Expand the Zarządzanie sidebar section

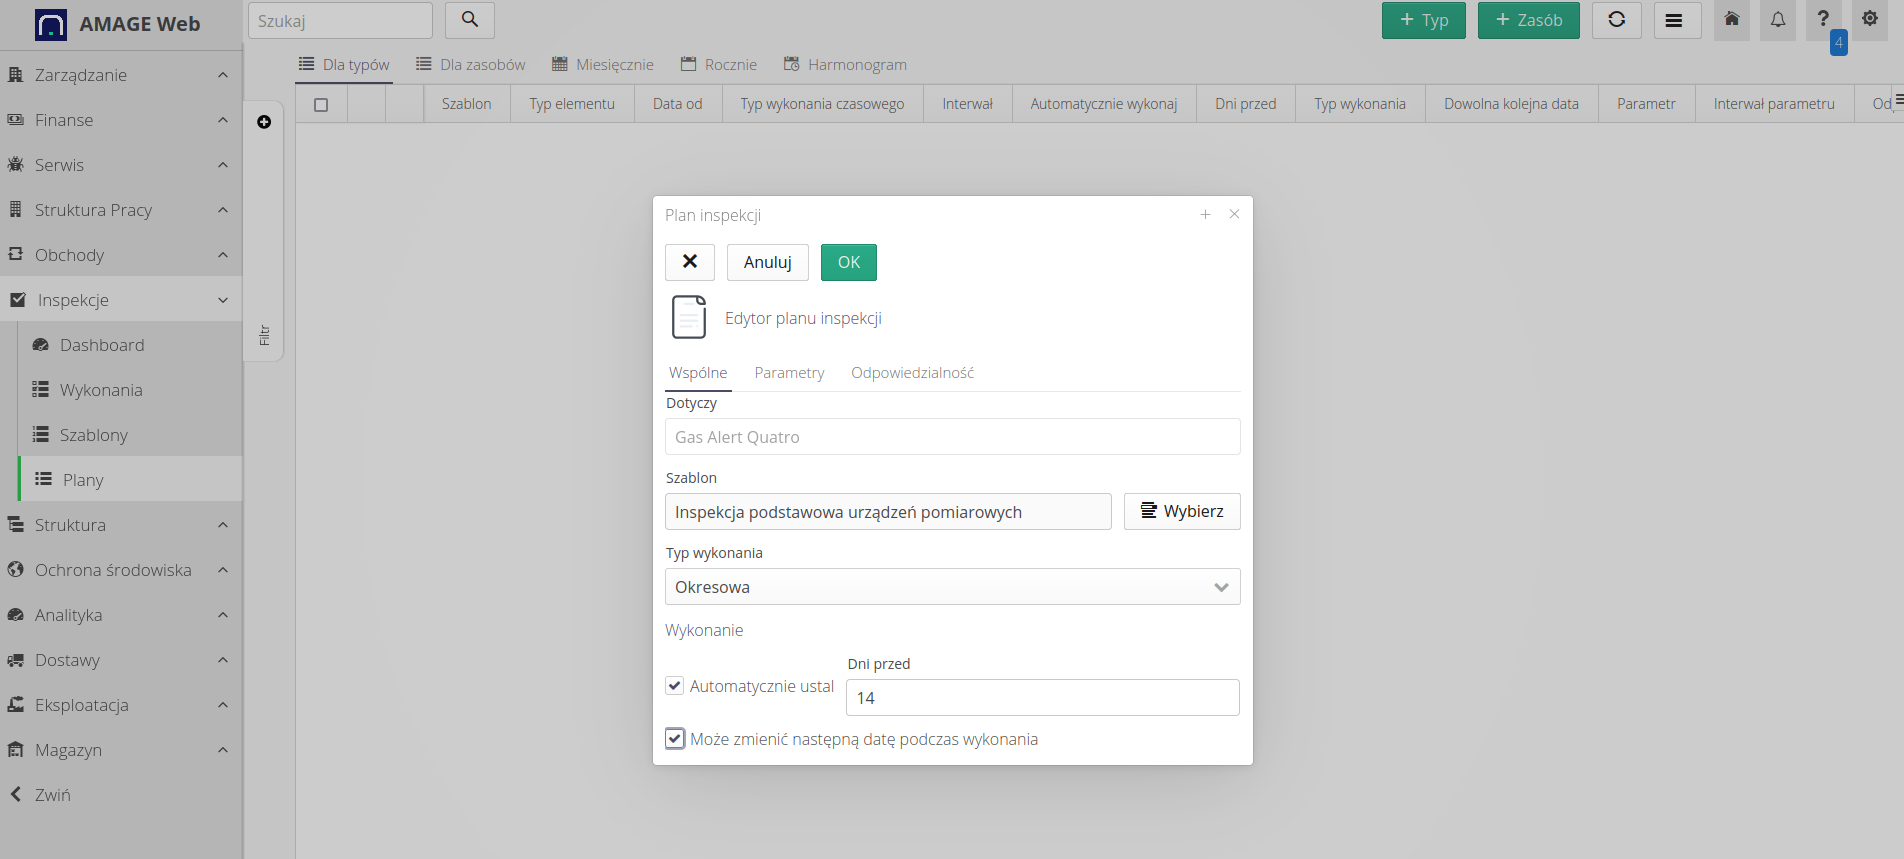[120, 75]
